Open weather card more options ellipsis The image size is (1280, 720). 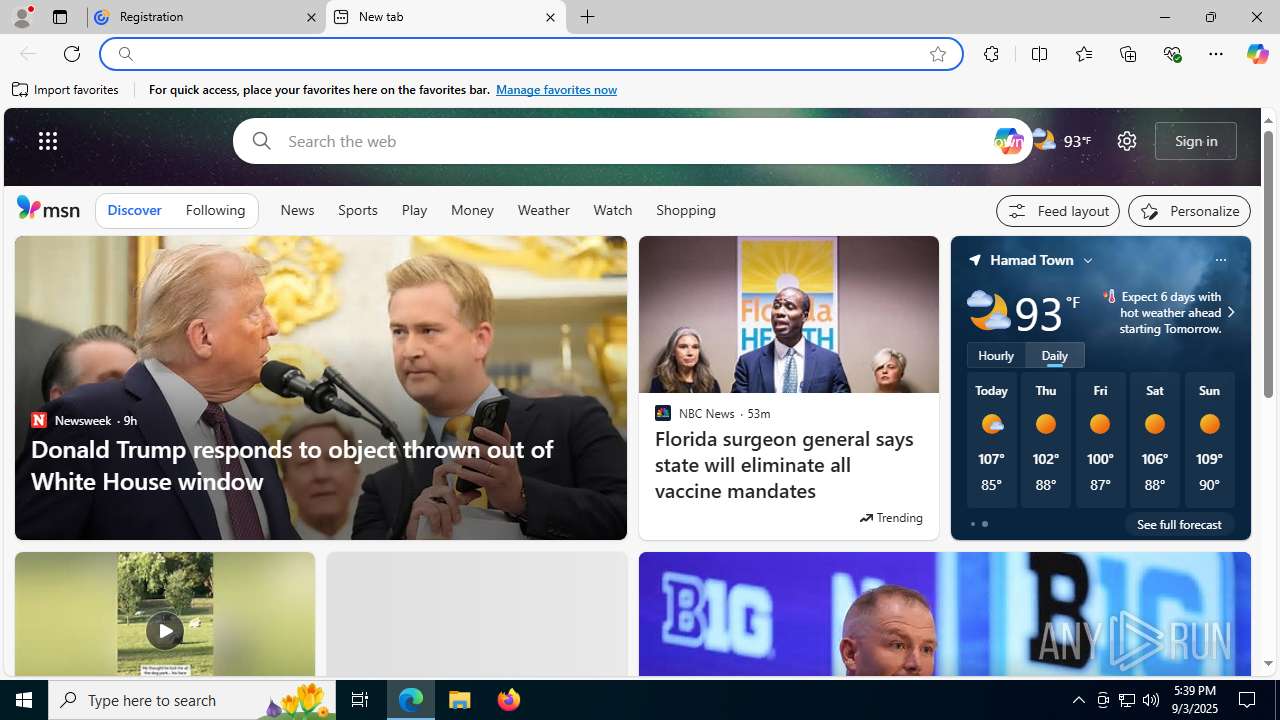click(1220, 260)
